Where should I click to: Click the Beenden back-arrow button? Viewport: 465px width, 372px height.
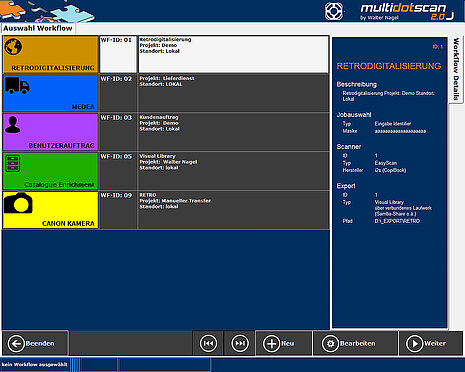tap(35, 343)
